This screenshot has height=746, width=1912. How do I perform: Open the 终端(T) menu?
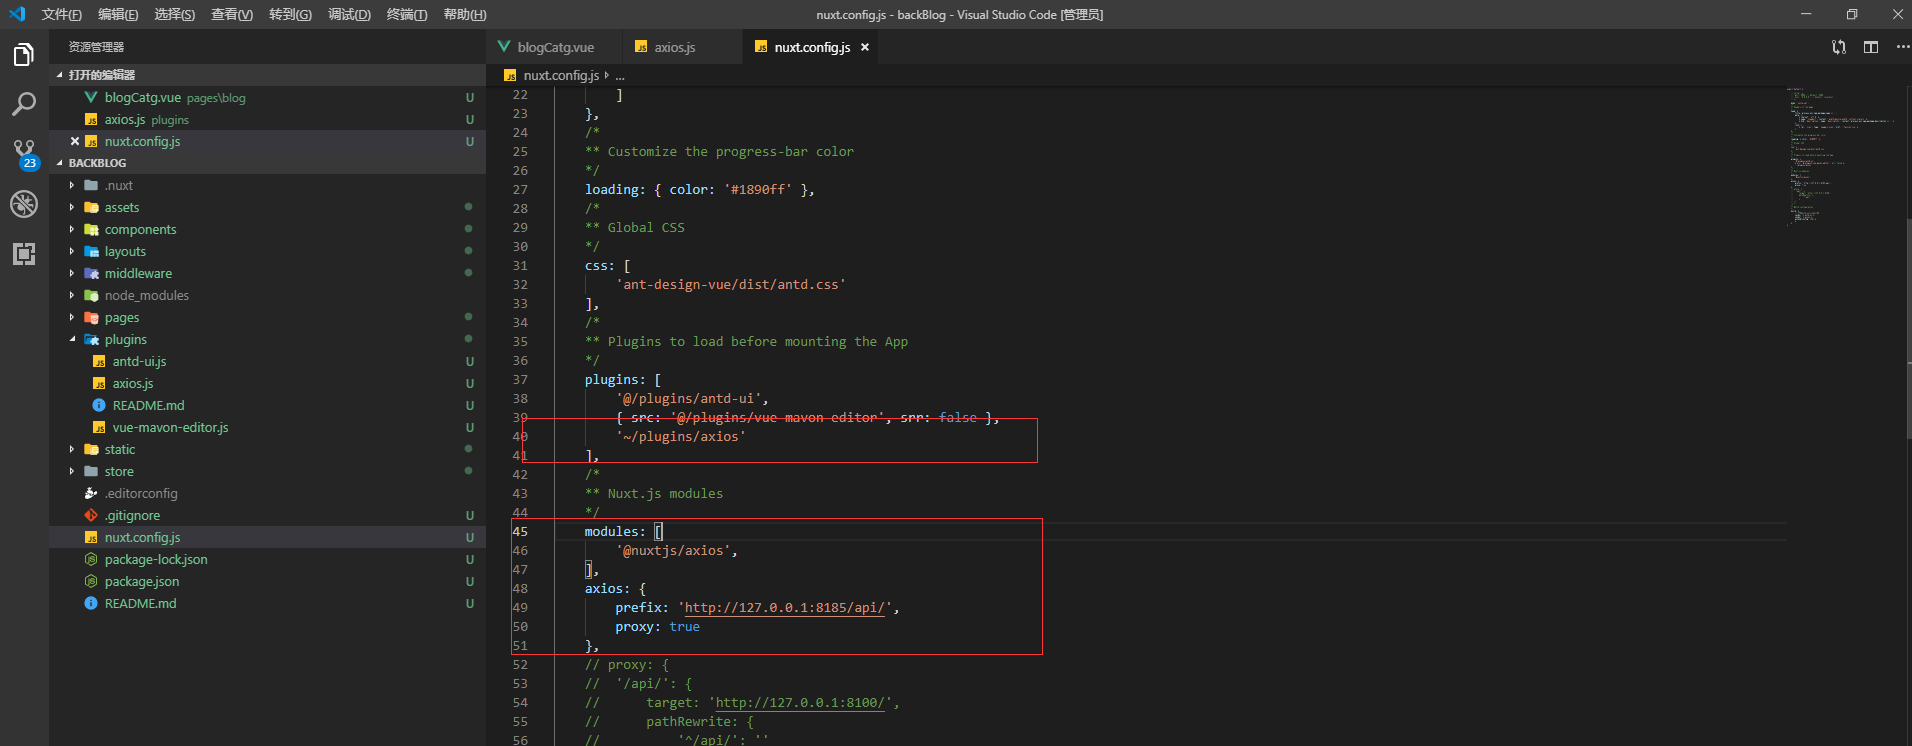point(407,14)
